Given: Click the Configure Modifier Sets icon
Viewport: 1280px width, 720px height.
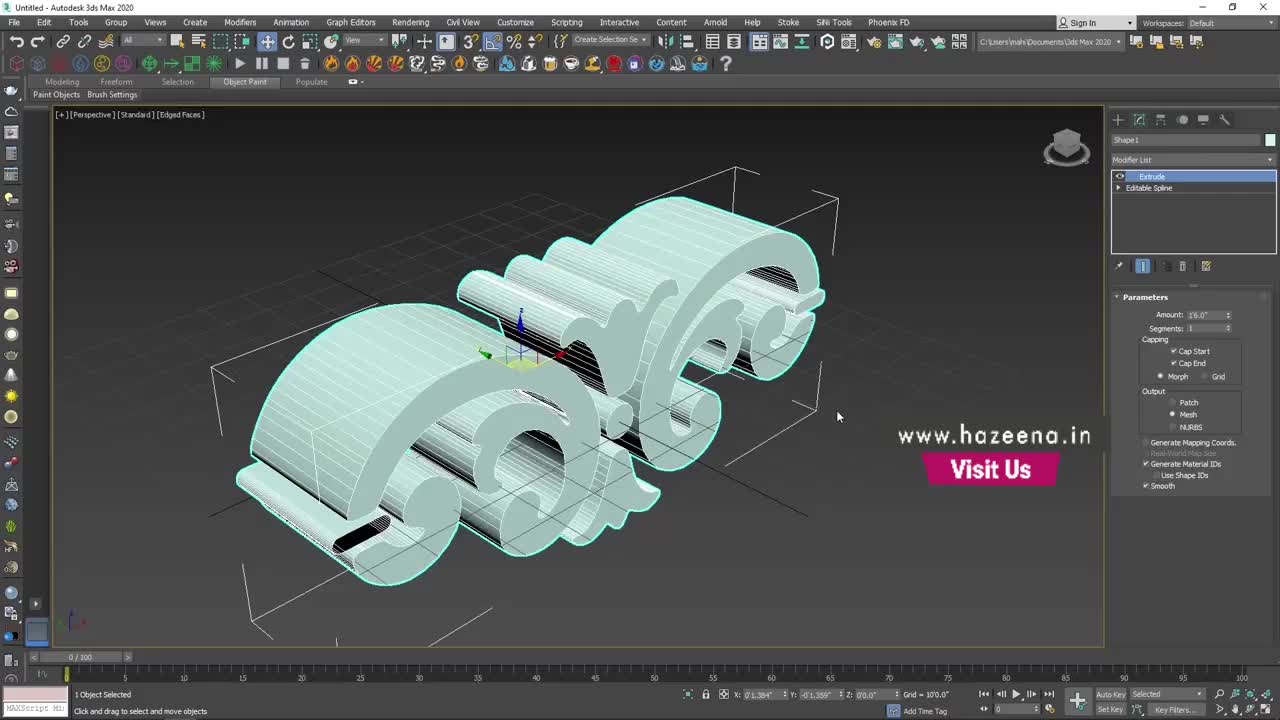Looking at the screenshot, I should coord(1206,266).
